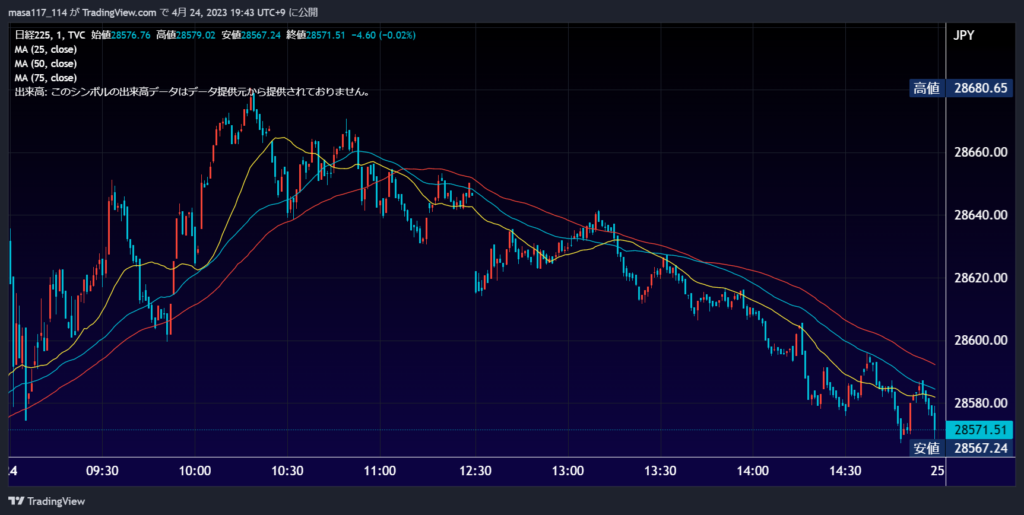Click the 28580.00 price axis label
The height and width of the screenshot is (515, 1024).
click(980, 403)
